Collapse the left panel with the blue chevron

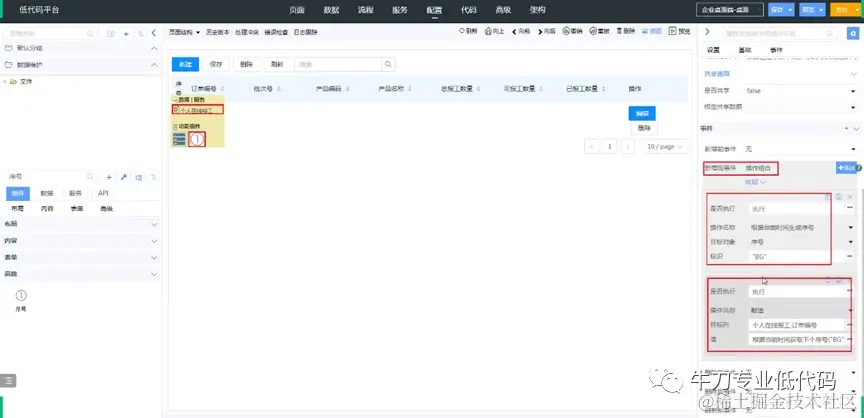pos(154,33)
